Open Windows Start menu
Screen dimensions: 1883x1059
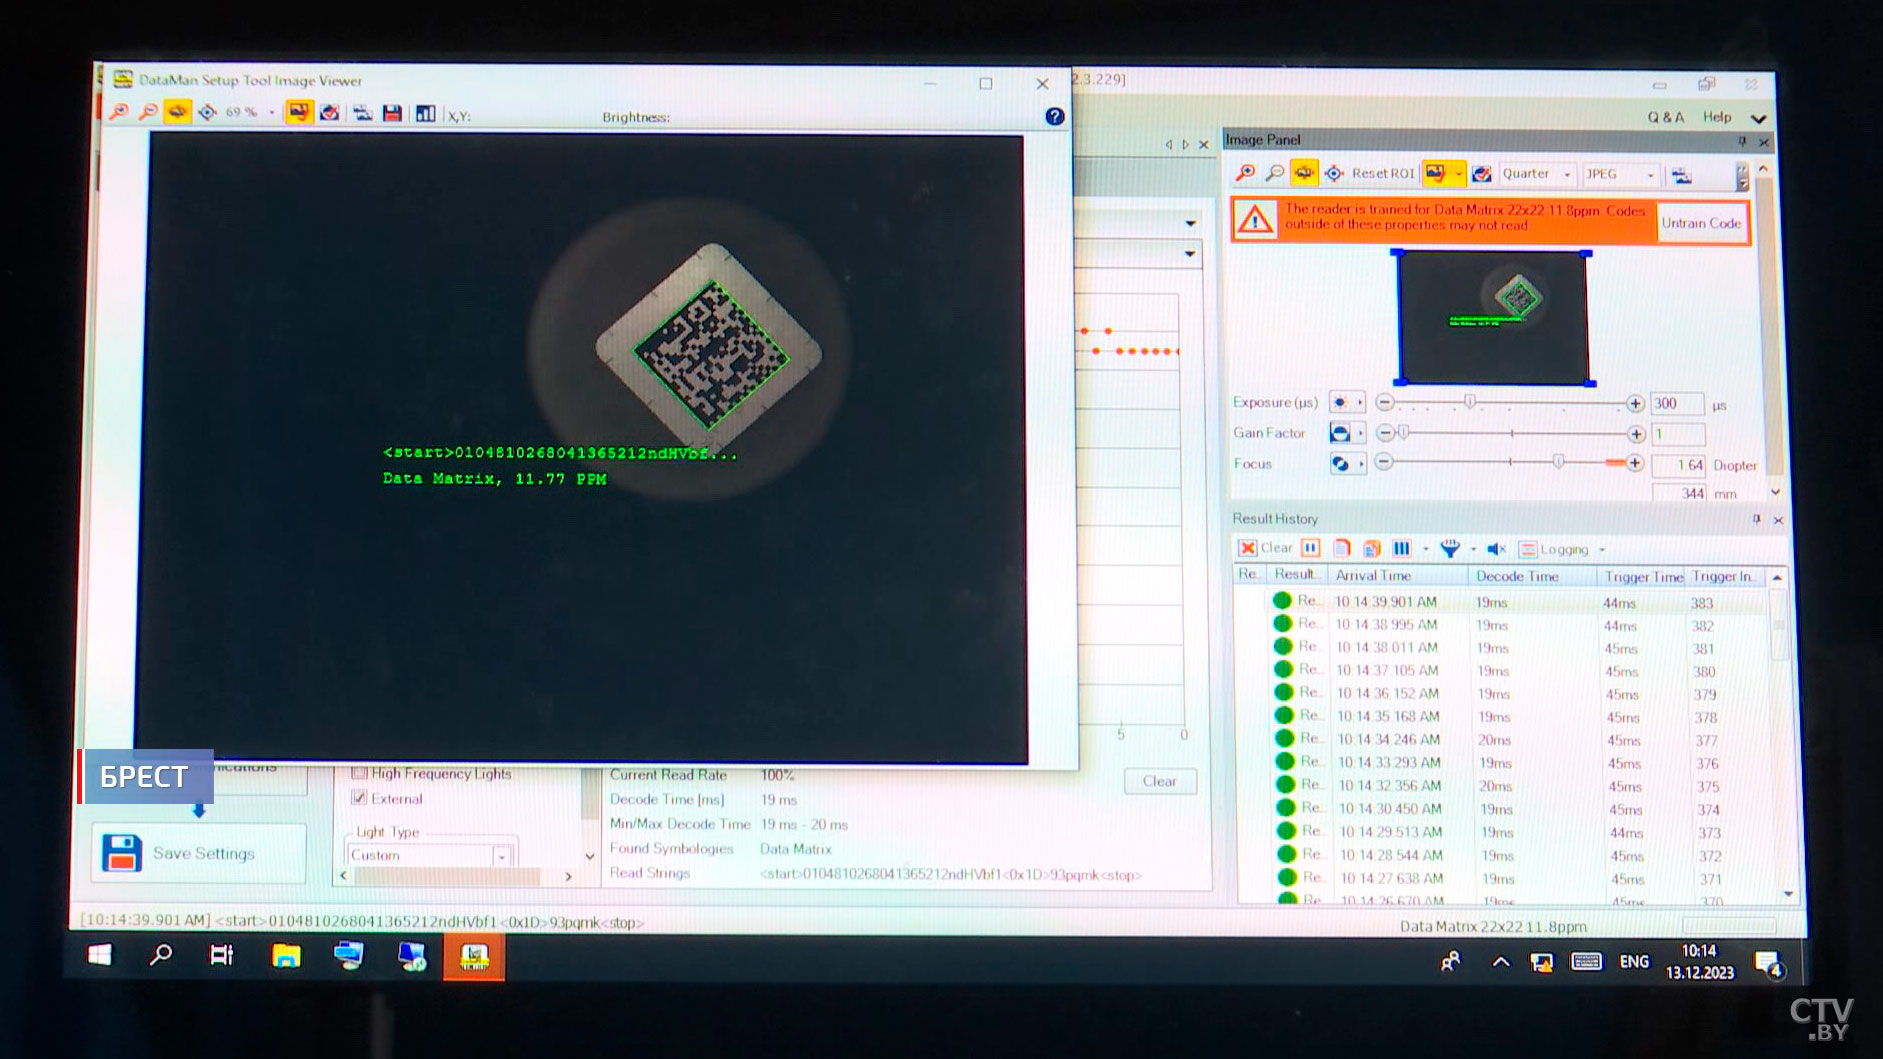coord(100,955)
